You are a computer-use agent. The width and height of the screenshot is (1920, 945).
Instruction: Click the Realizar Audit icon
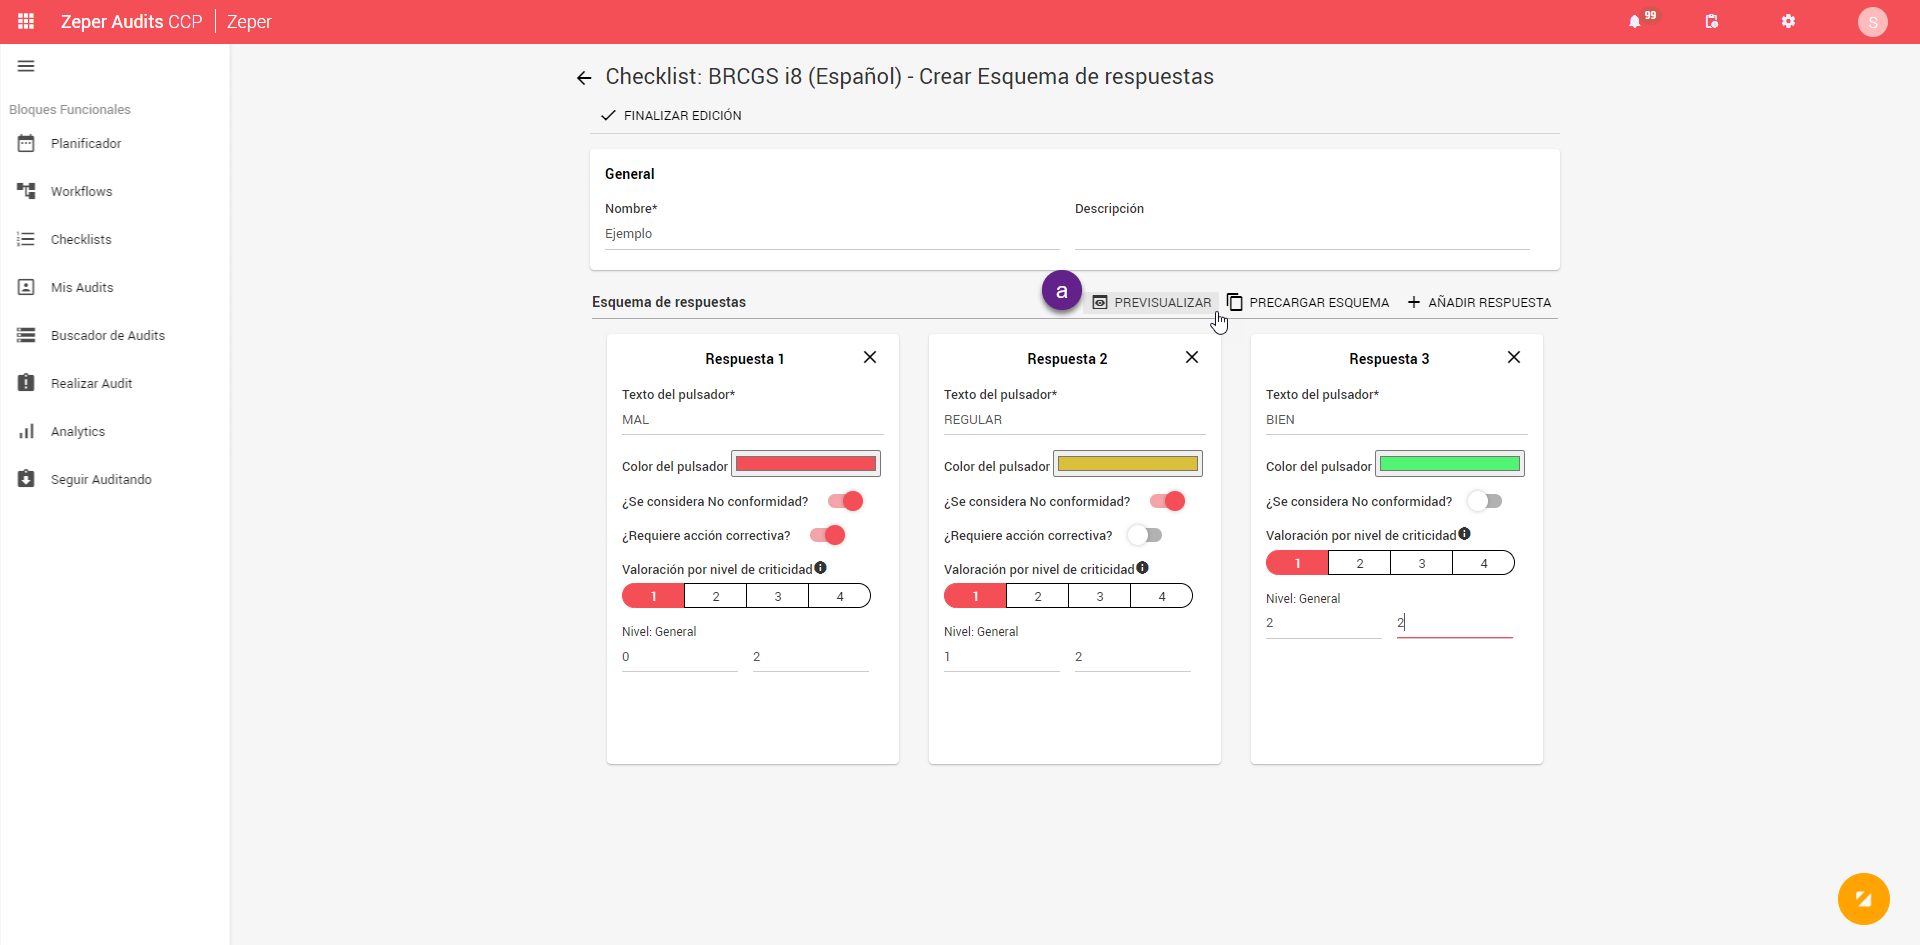point(26,383)
